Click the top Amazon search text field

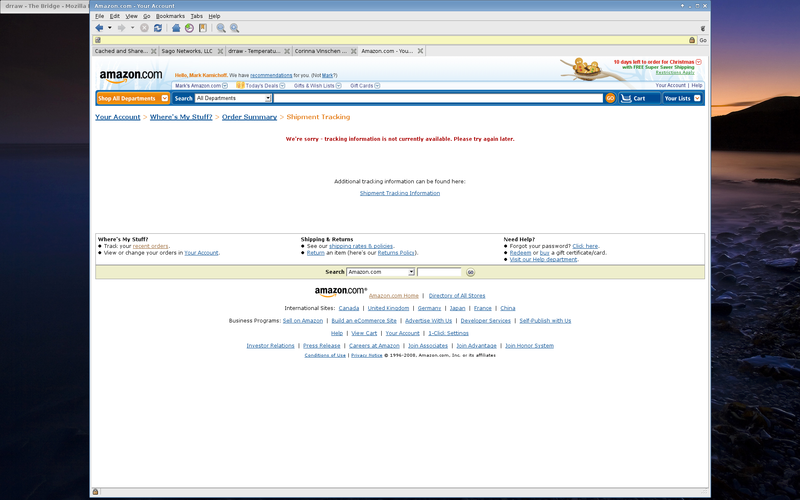(x=438, y=98)
